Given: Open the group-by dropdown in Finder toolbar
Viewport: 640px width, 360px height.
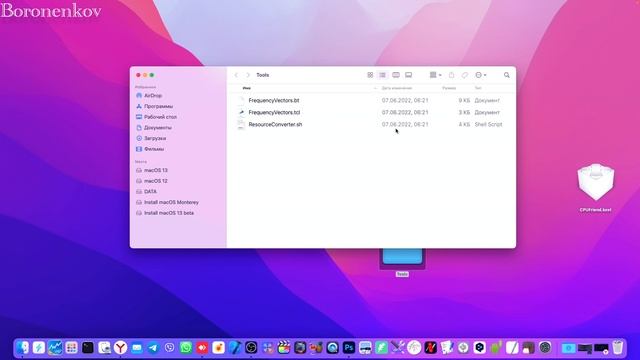Looking at the screenshot, I should [435, 75].
